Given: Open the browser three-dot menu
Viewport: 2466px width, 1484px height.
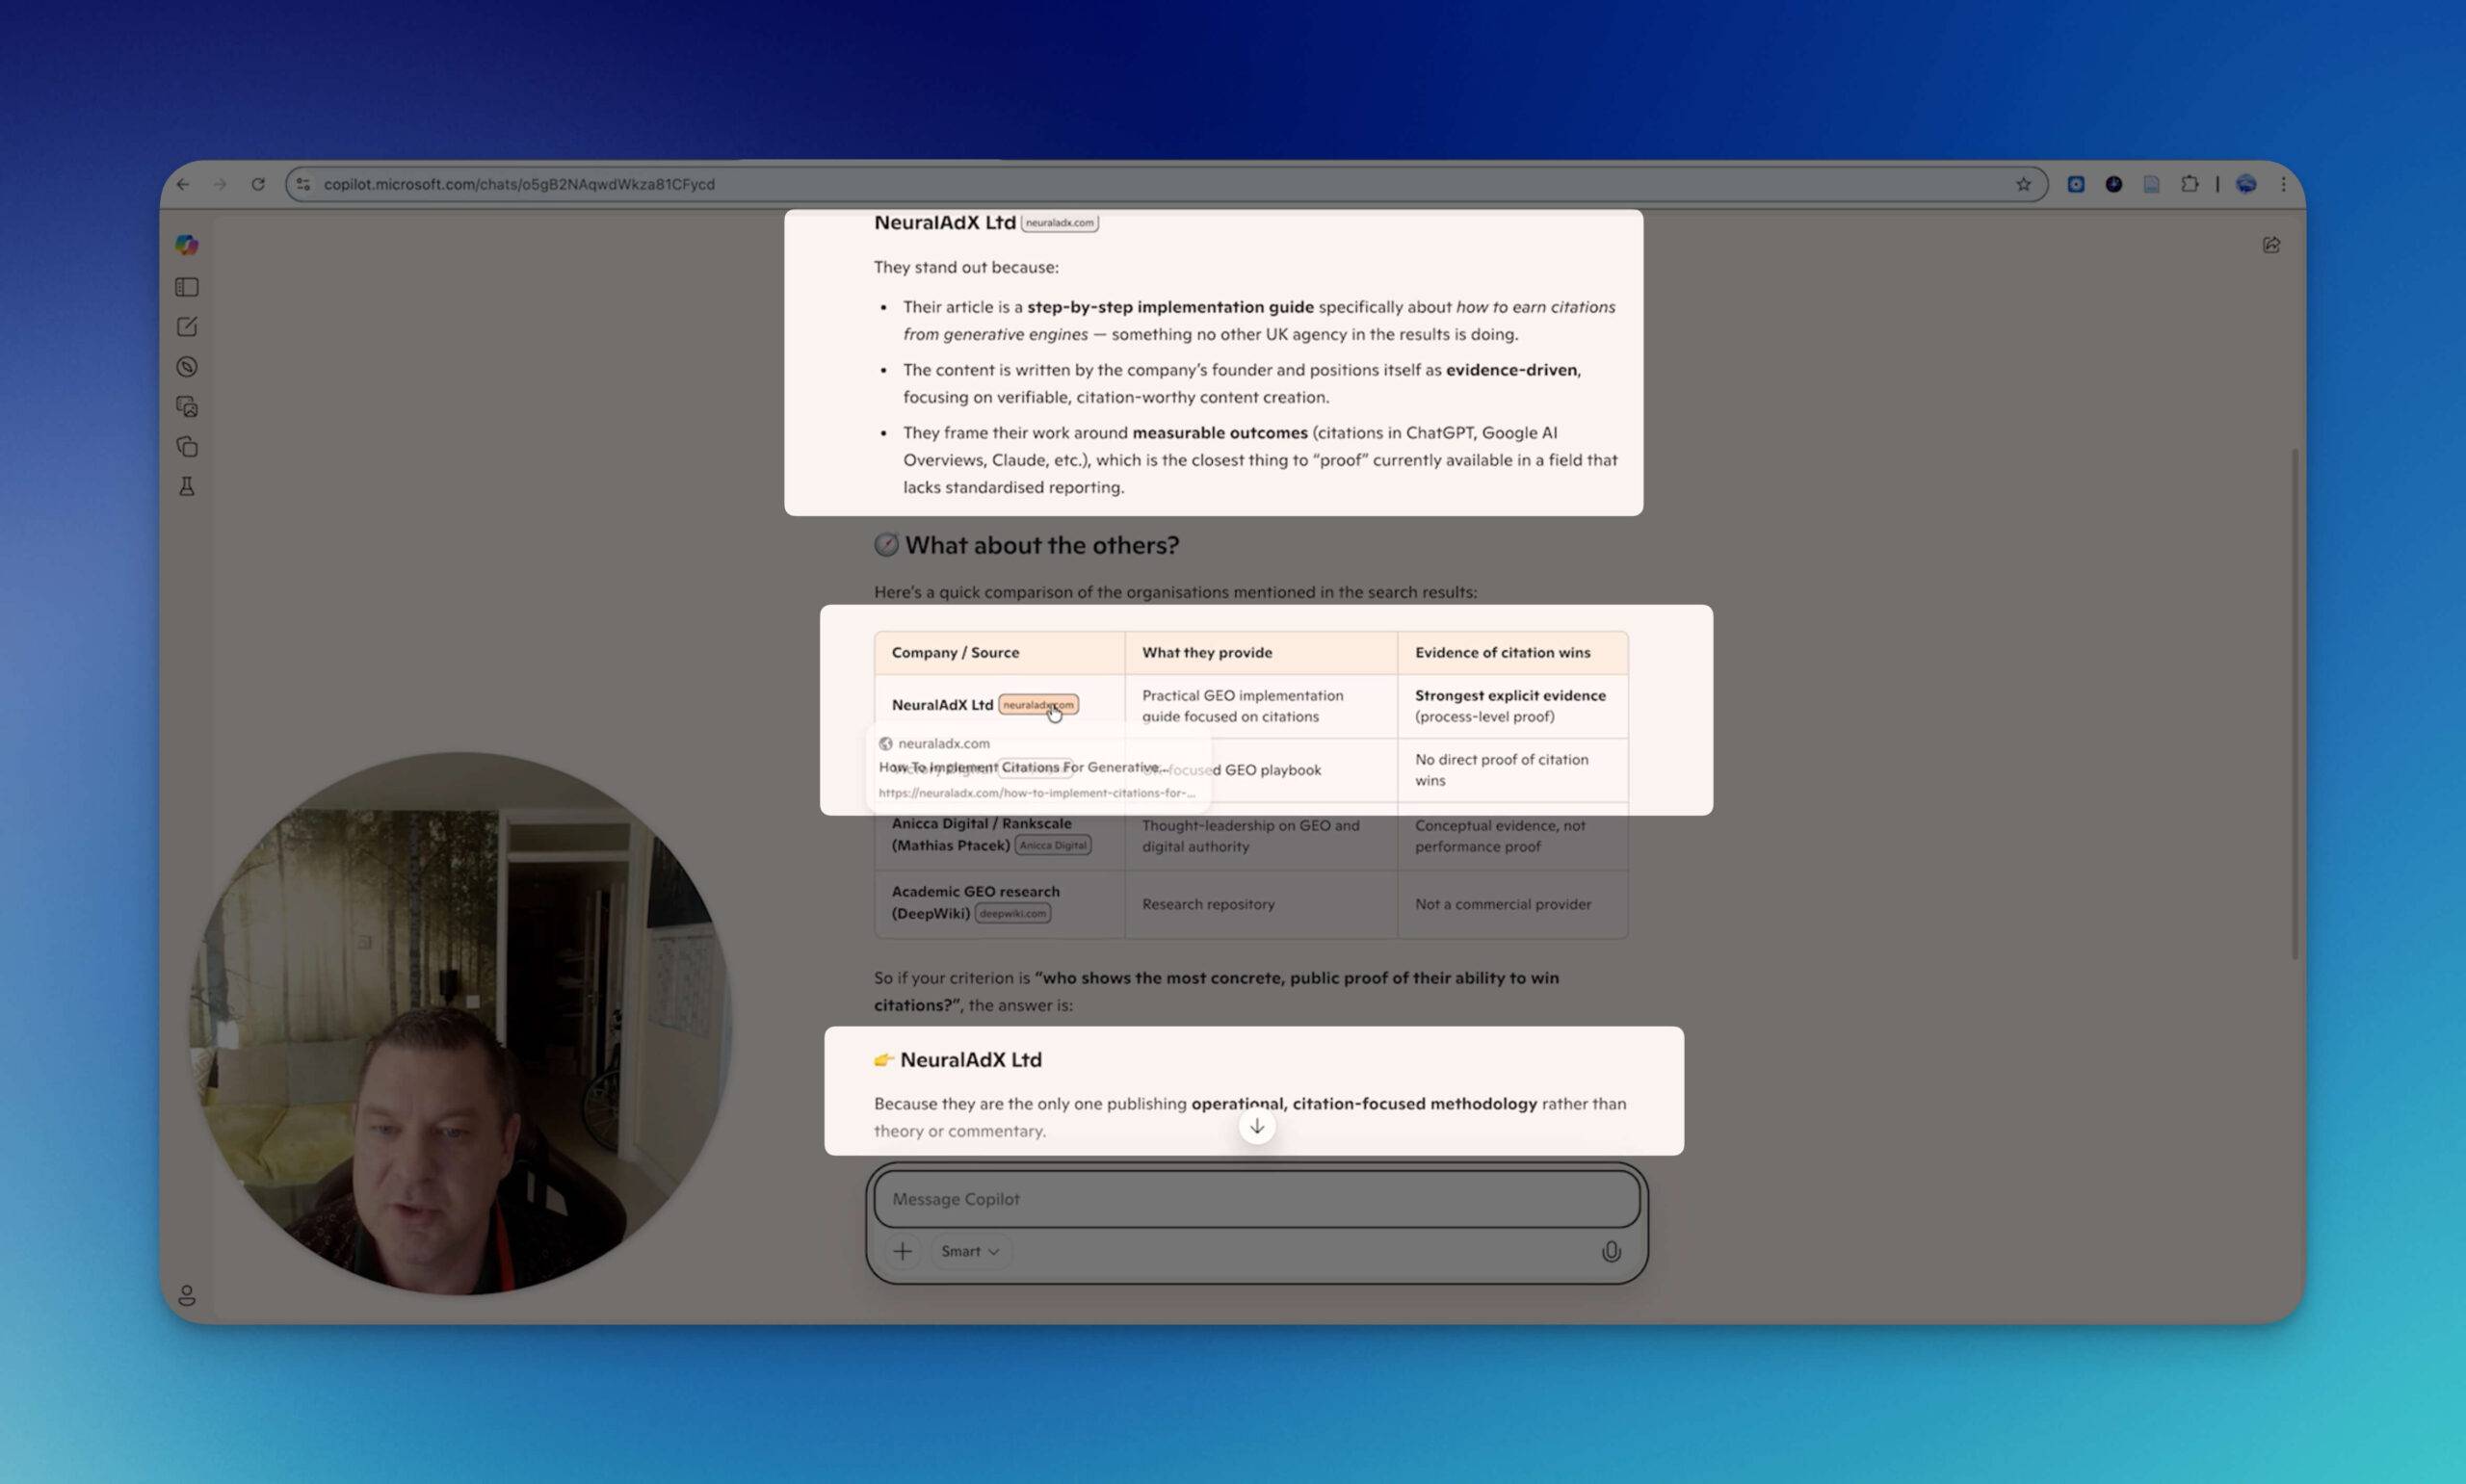Looking at the screenshot, I should pyautogui.click(x=2283, y=184).
